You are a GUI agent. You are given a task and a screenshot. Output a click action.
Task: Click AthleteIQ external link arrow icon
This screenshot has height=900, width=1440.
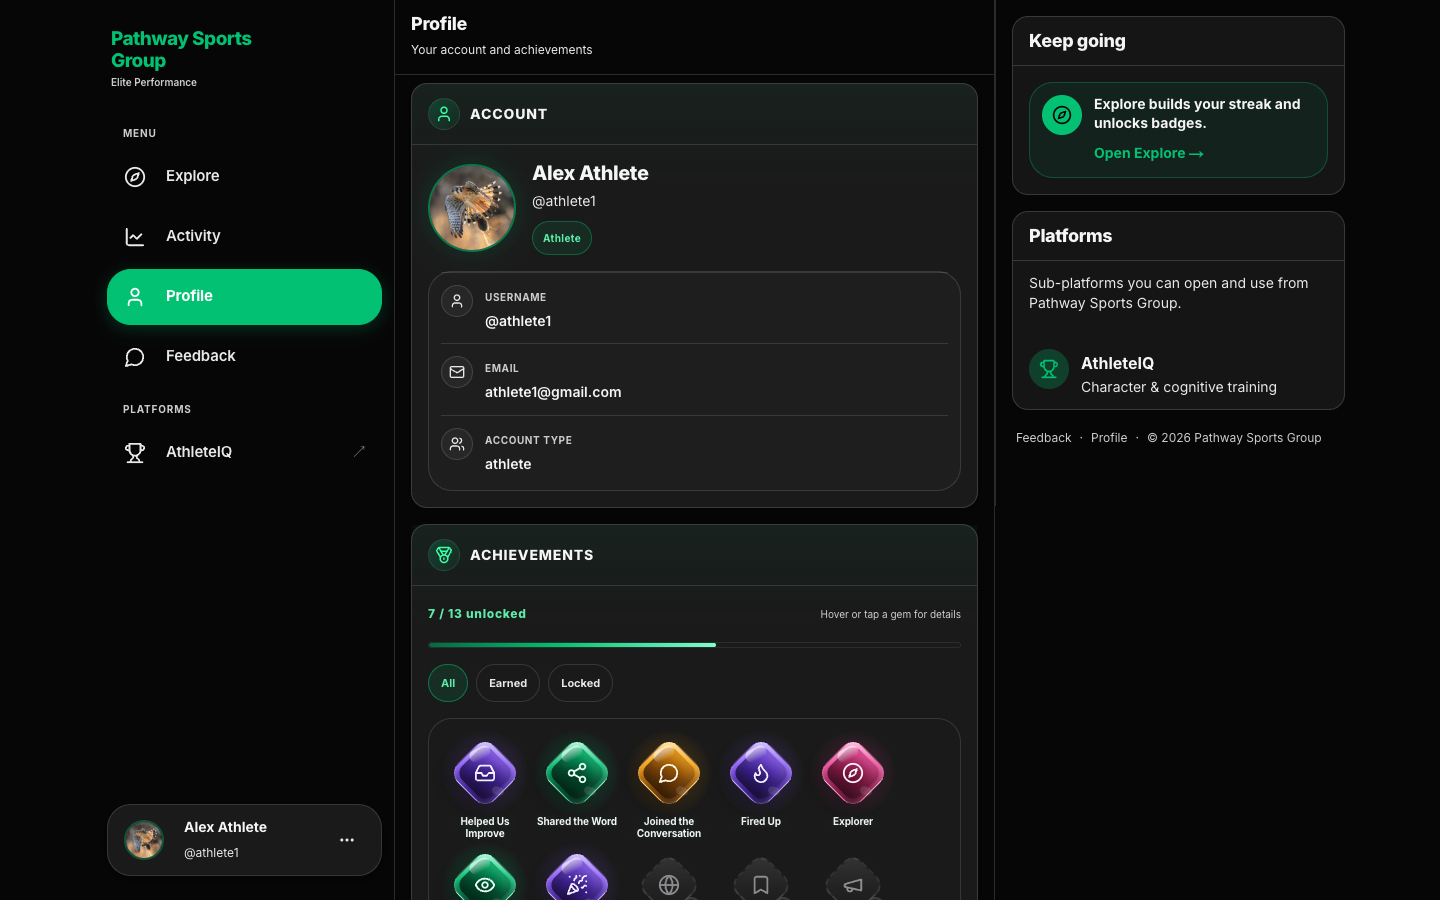point(359,452)
